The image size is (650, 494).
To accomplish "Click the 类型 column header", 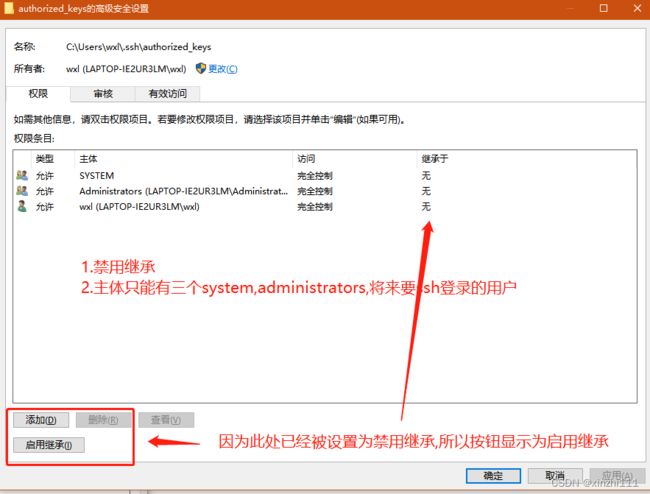I will tap(53, 159).
